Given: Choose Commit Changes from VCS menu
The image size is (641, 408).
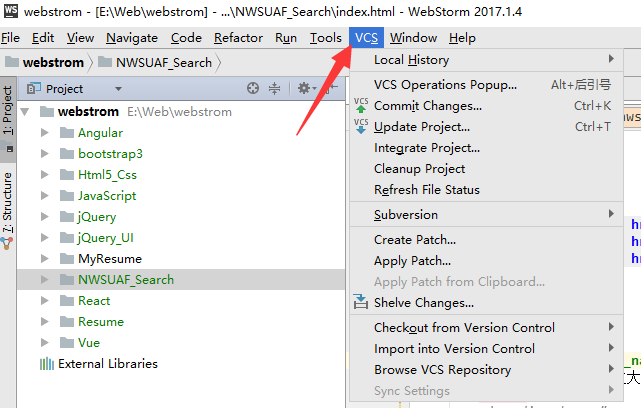Looking at the screenshot, I should coord(486,105).
